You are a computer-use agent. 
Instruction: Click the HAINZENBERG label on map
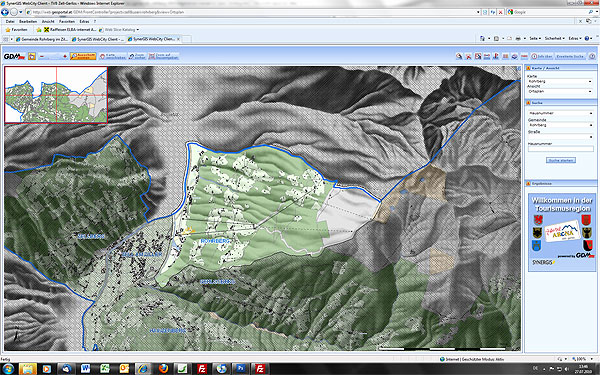[168, 330]
